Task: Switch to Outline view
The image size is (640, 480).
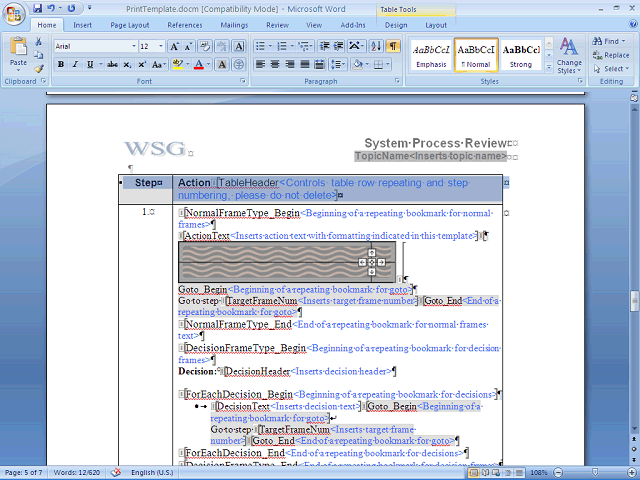Action: coord(507,473)
